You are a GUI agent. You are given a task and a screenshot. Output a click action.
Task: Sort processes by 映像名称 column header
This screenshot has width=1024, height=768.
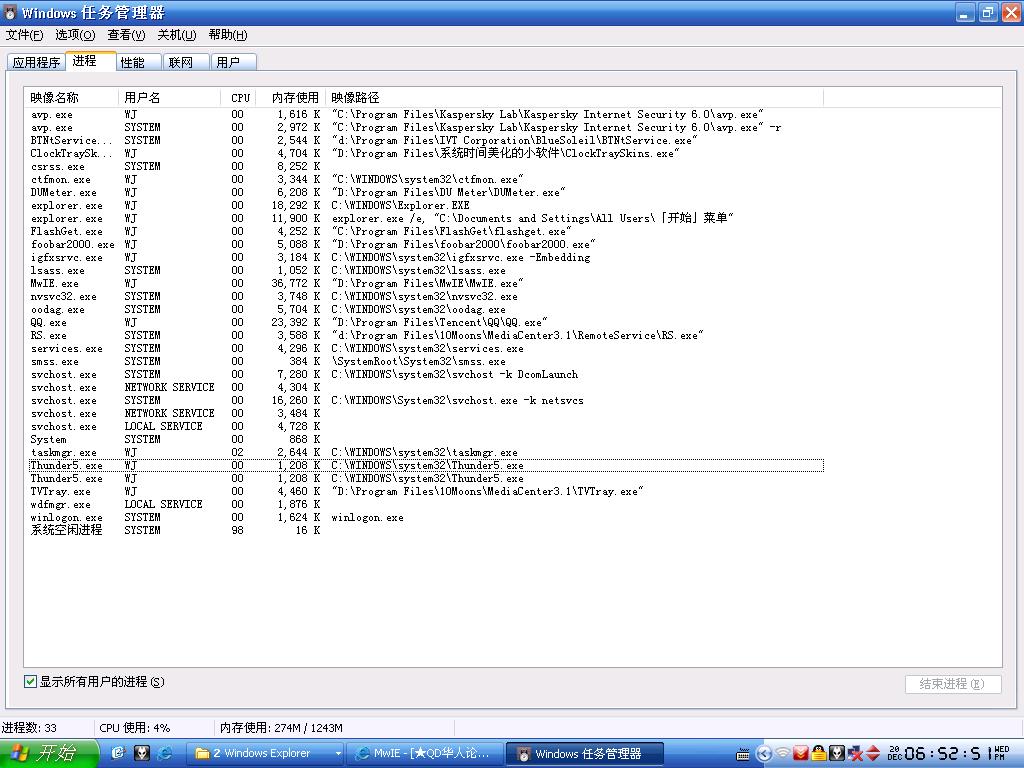(72, 97)
